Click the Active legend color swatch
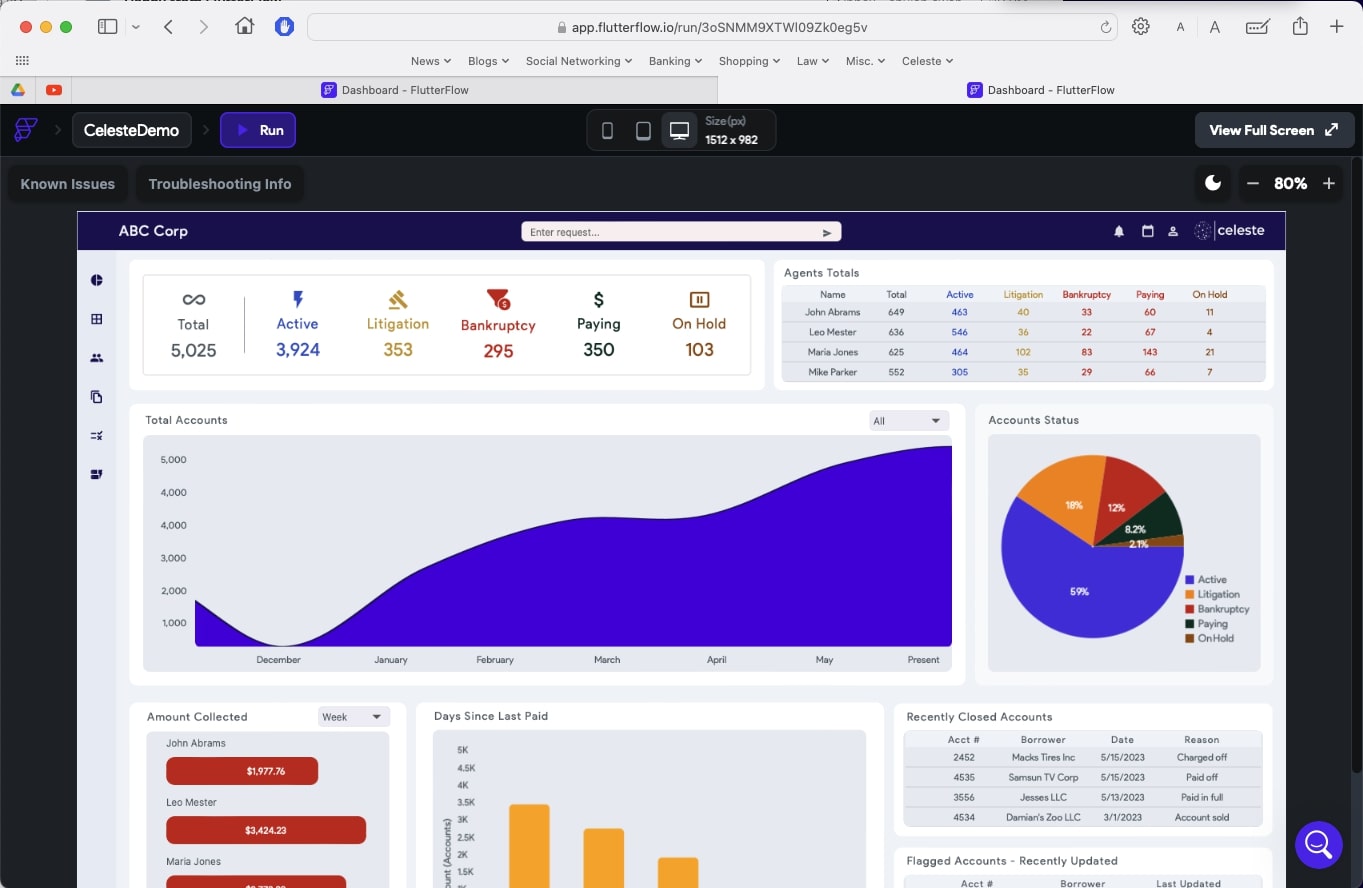 [1190, 580]
